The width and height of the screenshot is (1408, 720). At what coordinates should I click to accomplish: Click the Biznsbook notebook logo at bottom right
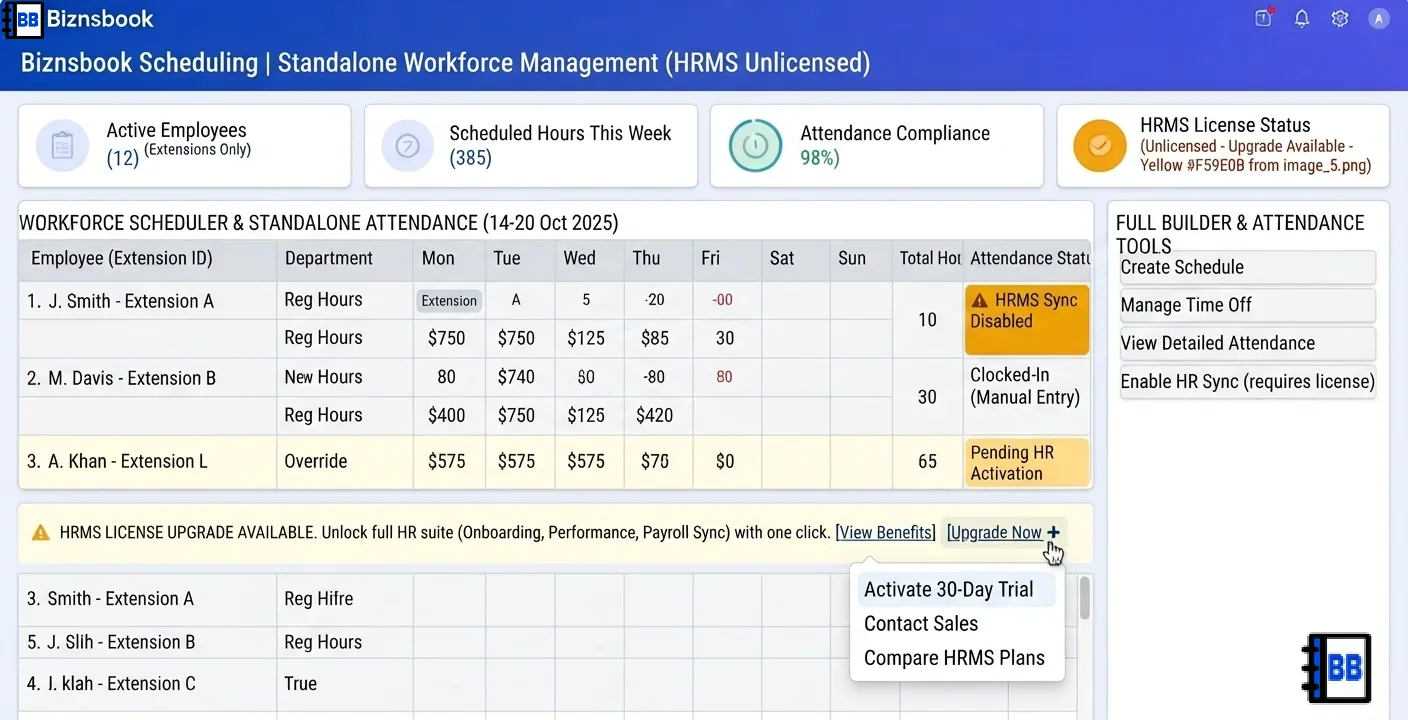point(1337,668)
